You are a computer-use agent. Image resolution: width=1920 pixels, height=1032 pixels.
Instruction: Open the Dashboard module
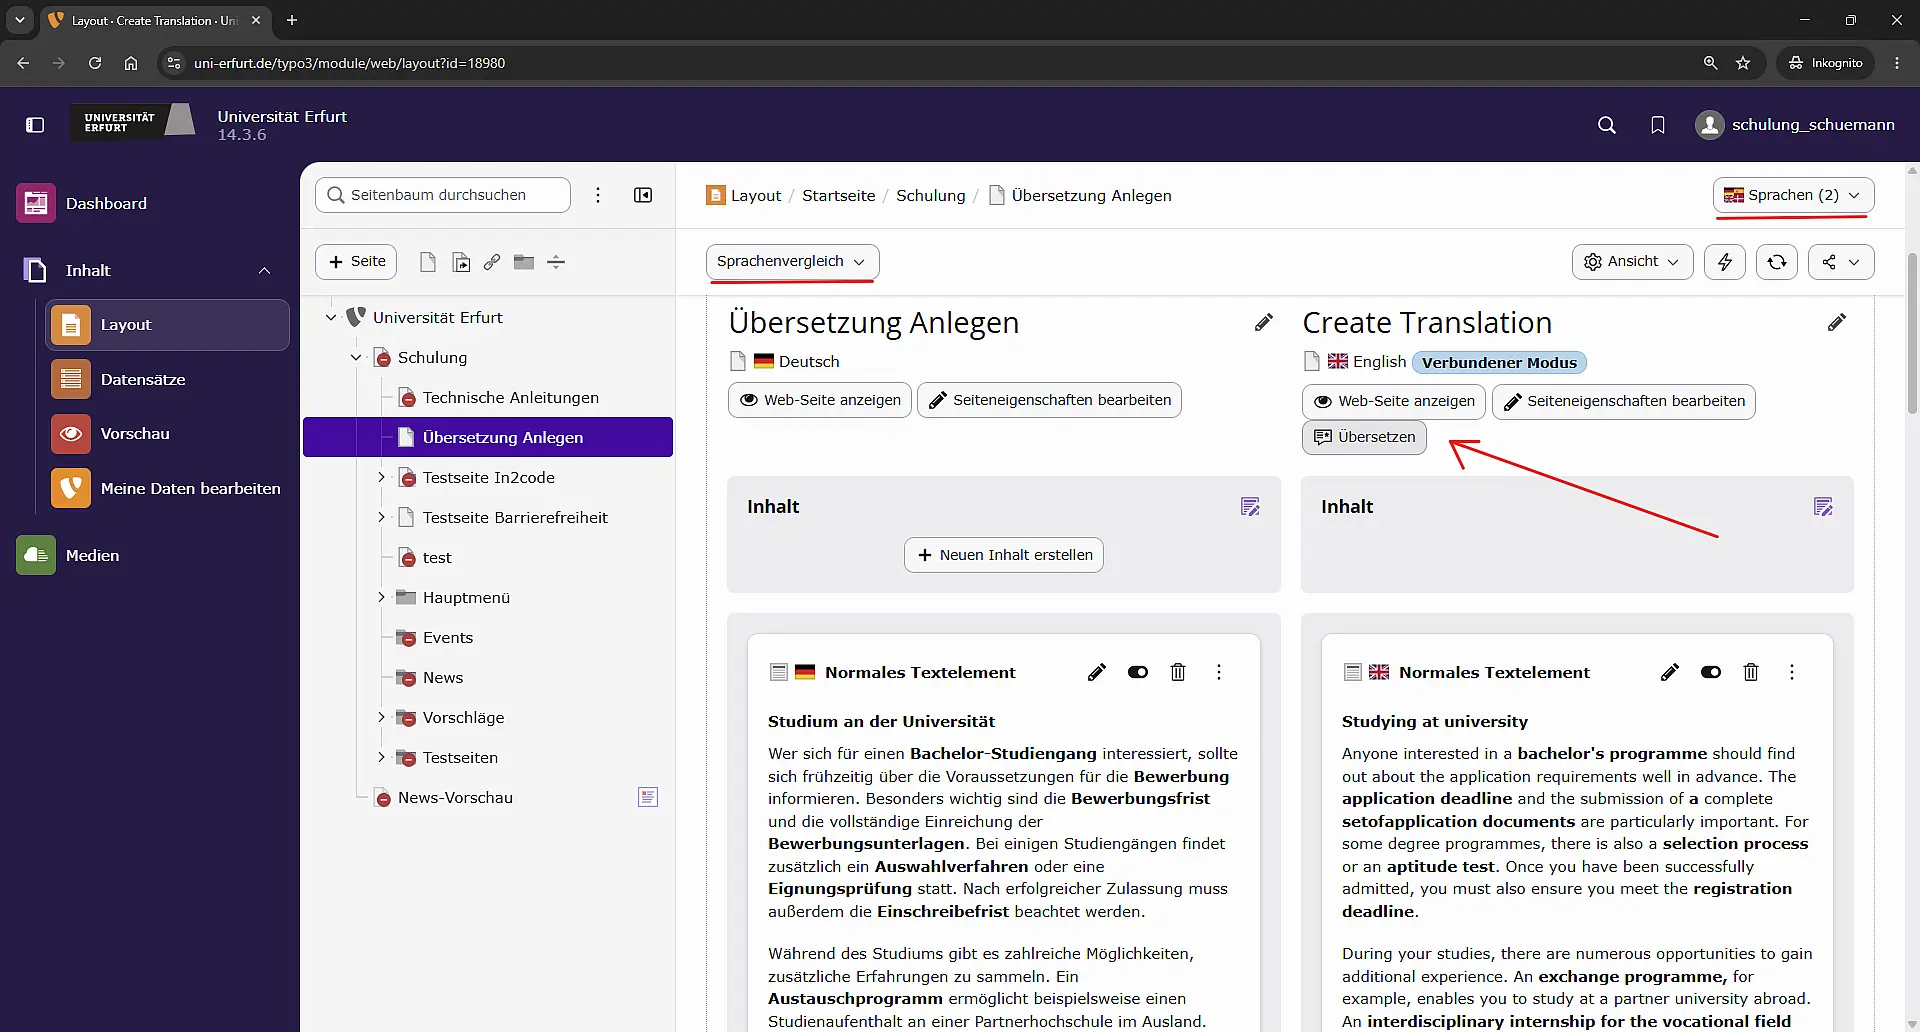click(150, 203)
